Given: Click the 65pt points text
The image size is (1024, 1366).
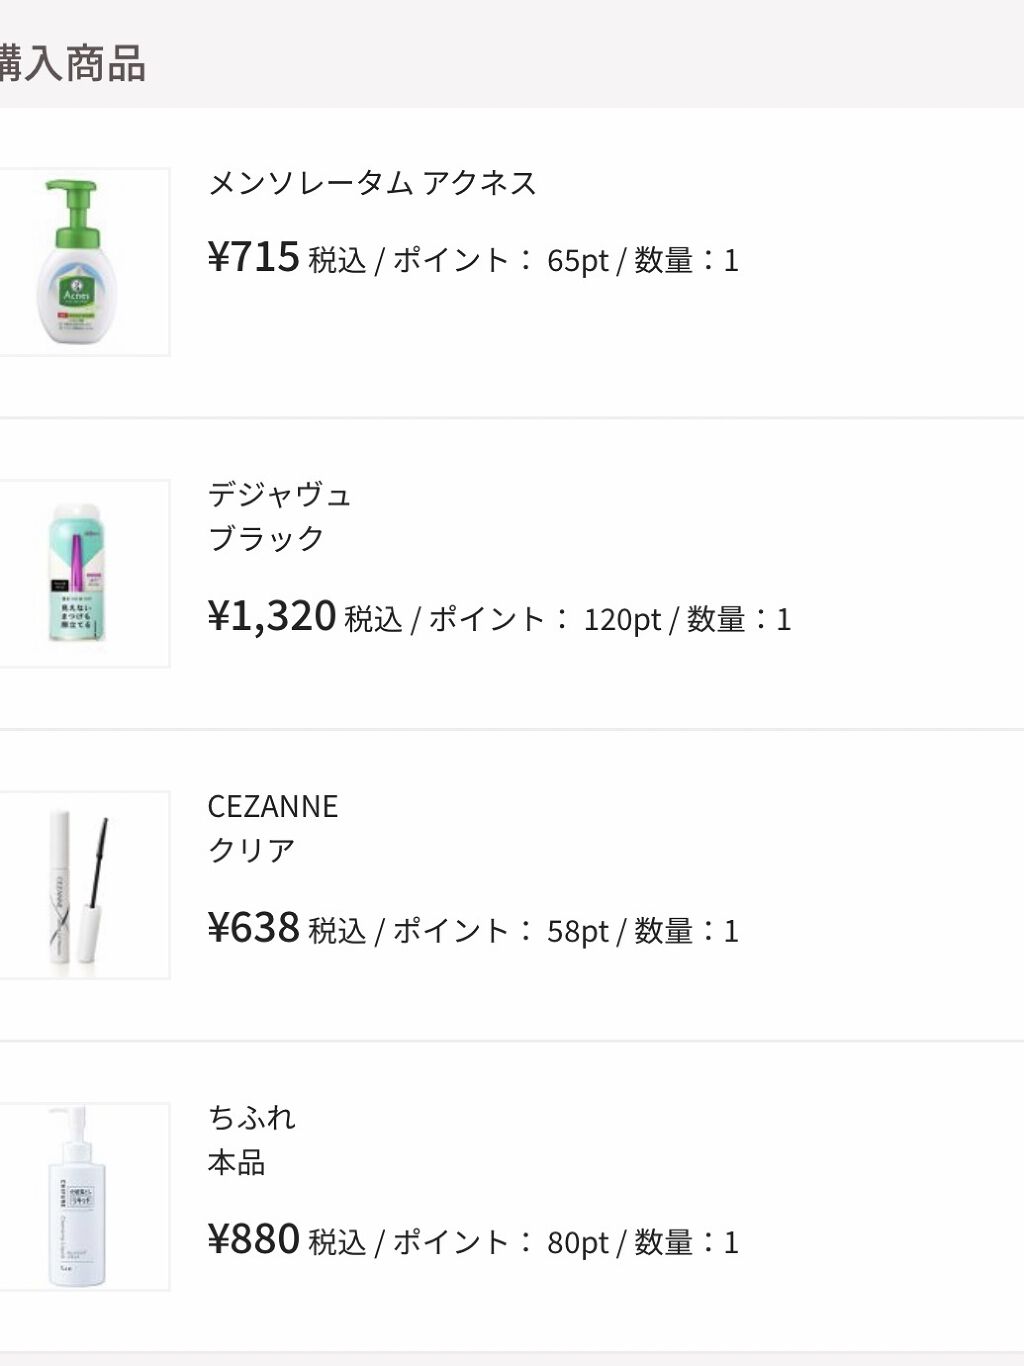Looking at the screenshot, I should point(577,261).
